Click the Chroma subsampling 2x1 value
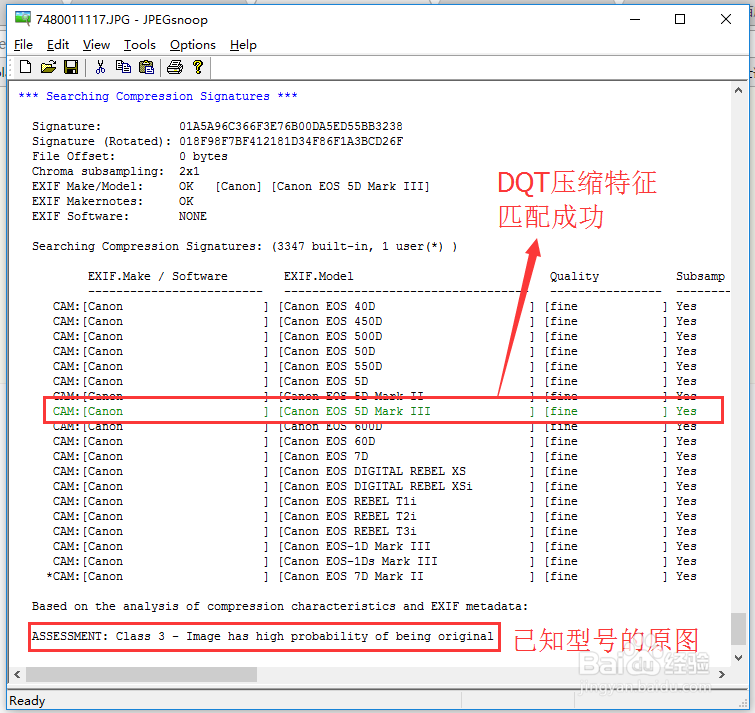The image size is (755, 713). point(189,171)
